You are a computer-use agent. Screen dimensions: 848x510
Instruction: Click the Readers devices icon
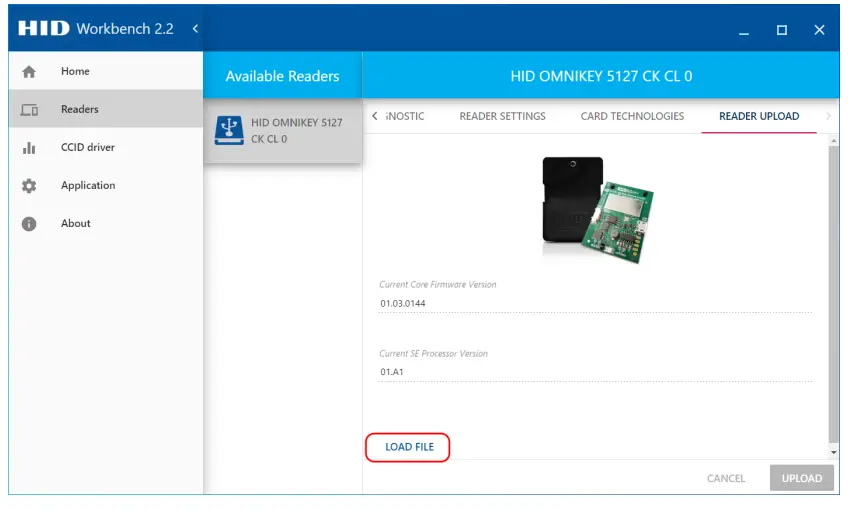click(29, 110)
